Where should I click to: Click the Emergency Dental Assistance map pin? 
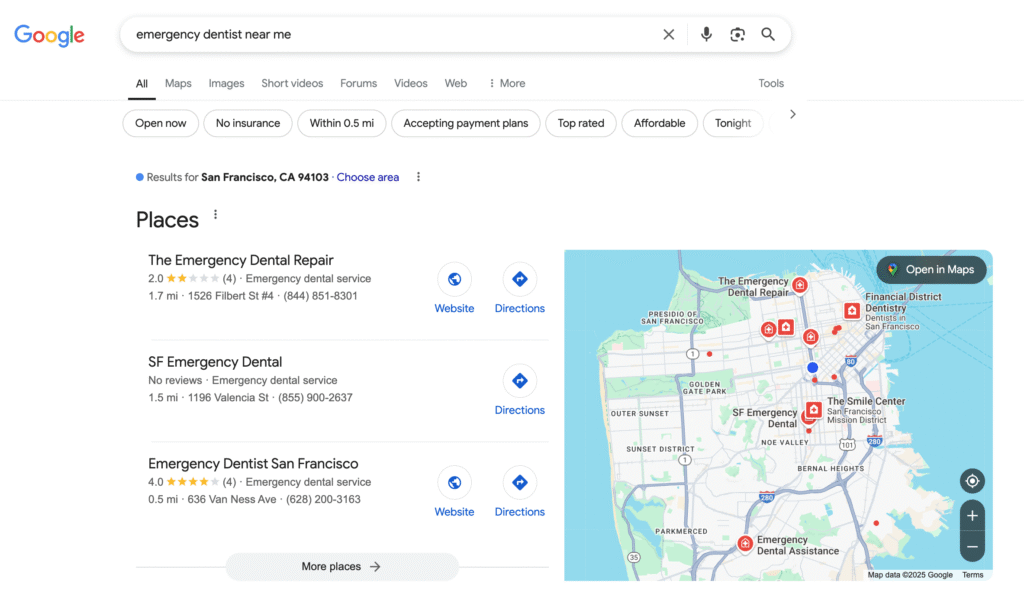(x=745, y=543)
